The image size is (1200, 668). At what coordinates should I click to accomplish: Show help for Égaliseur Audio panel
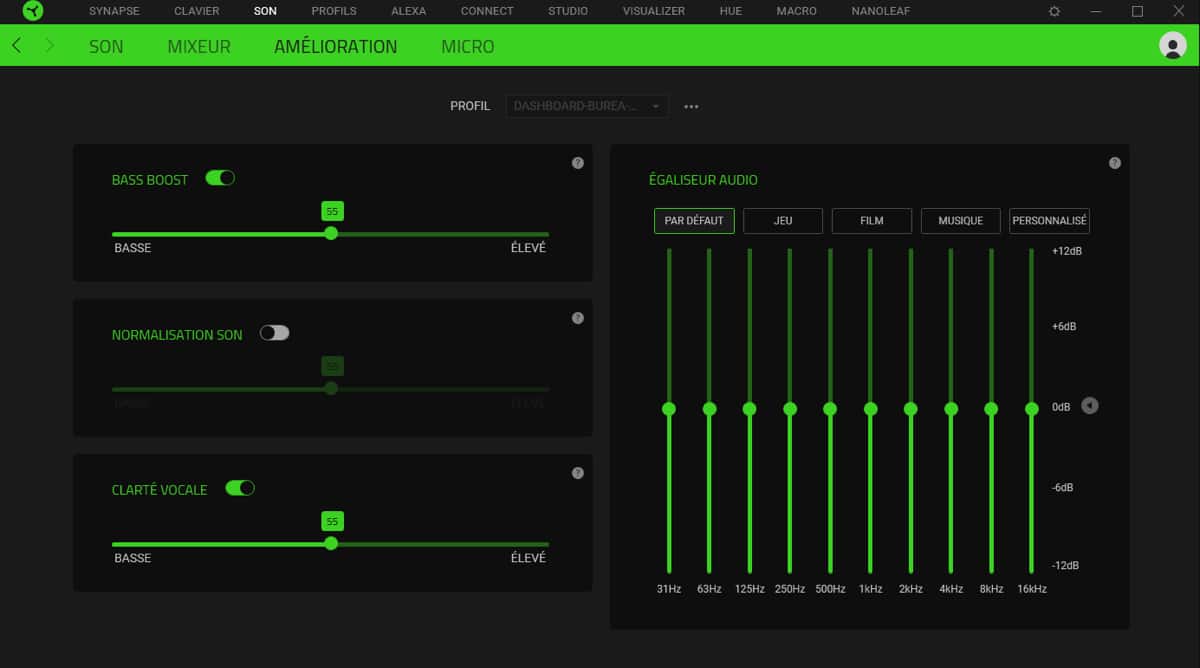pyautogui.click(x=1115, y=163)
